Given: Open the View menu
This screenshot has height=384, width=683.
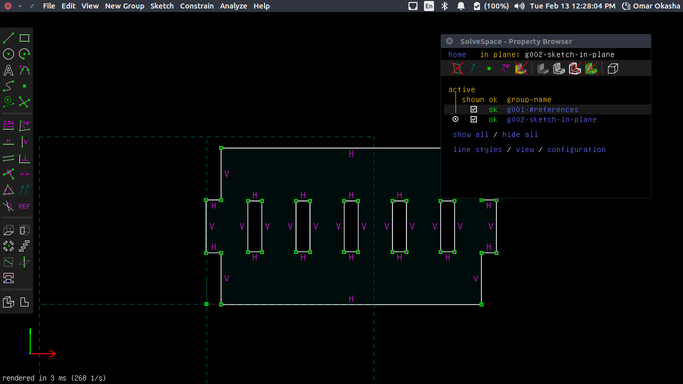Looking at the screenshot, I should coord(90,6).
